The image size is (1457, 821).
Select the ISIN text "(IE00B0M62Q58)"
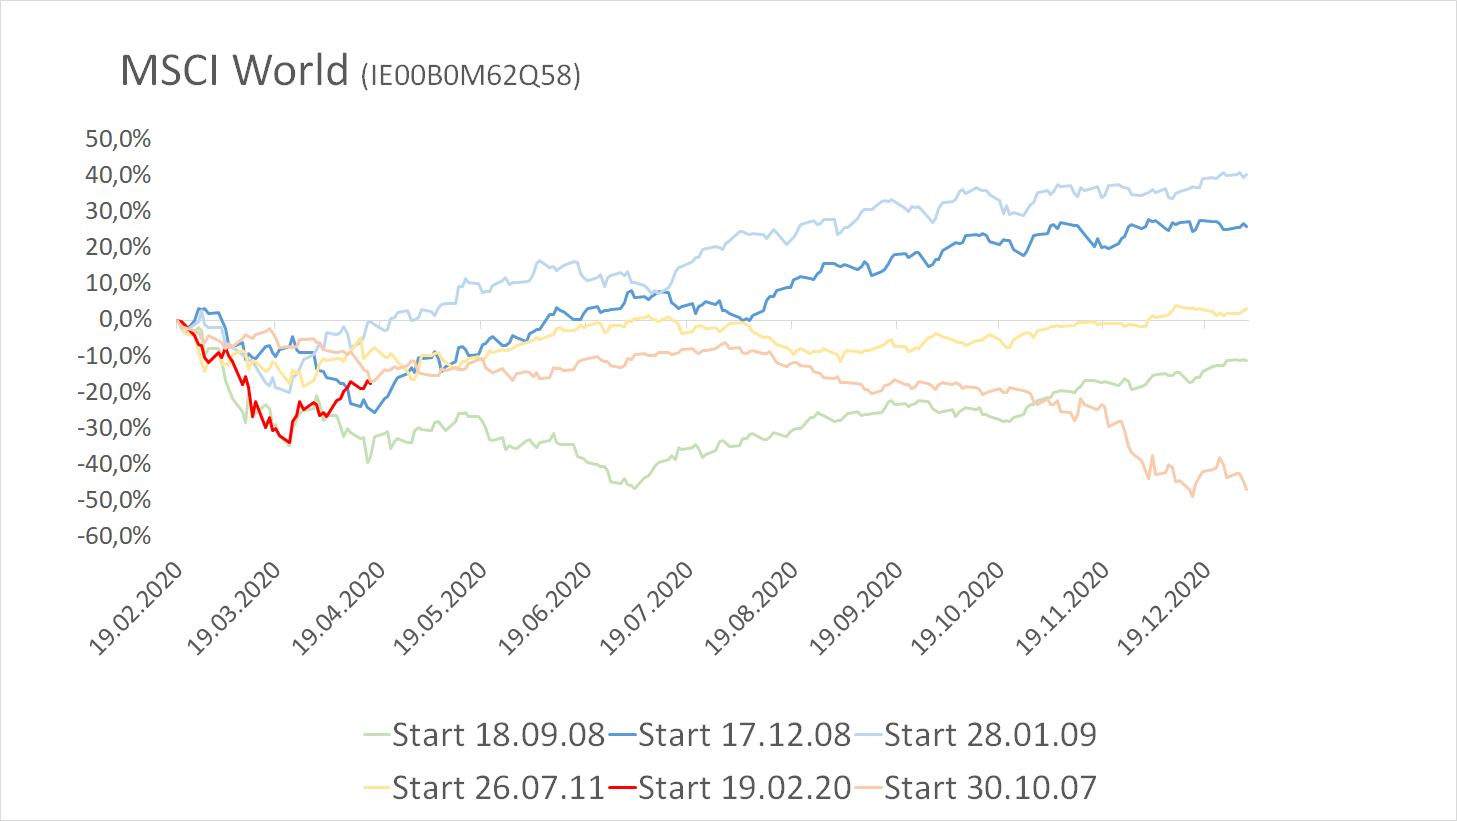click(470, 75)
